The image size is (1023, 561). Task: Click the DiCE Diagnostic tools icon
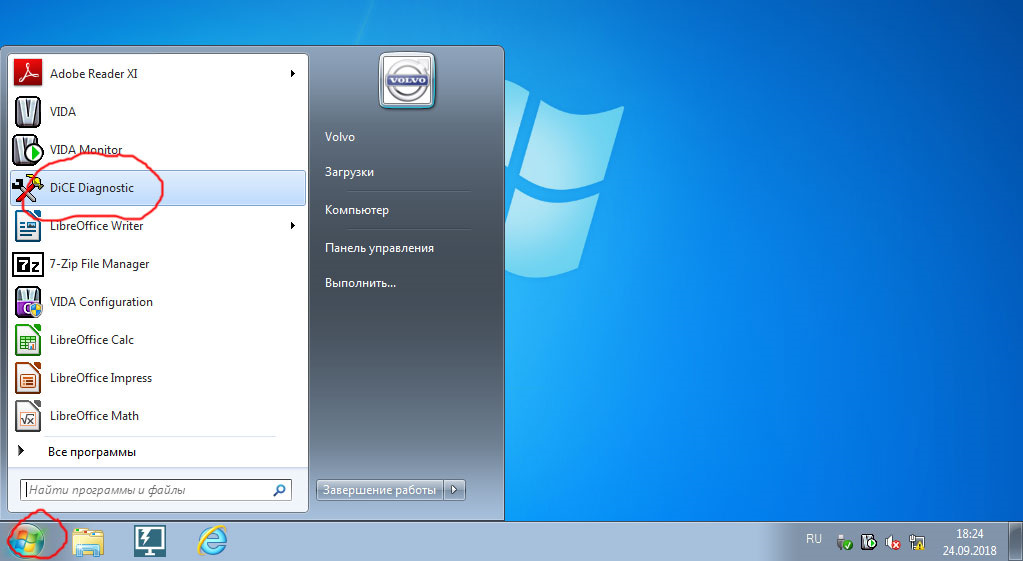point(28,188)
